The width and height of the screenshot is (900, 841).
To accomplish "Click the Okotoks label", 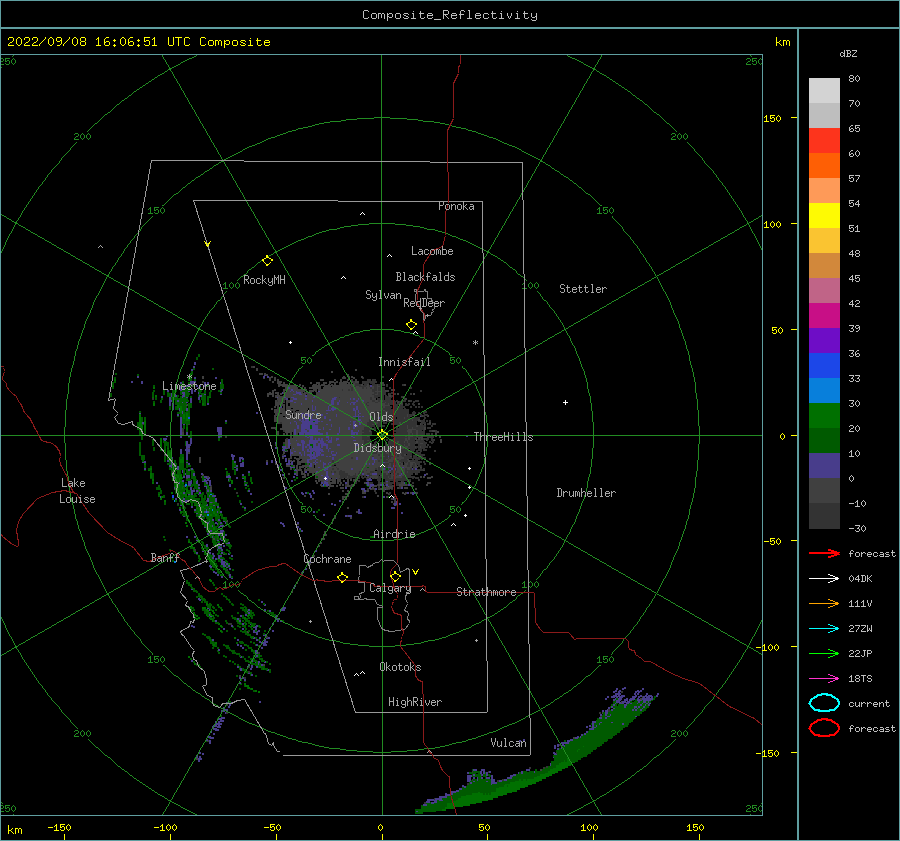I will (x=400, y=667).
